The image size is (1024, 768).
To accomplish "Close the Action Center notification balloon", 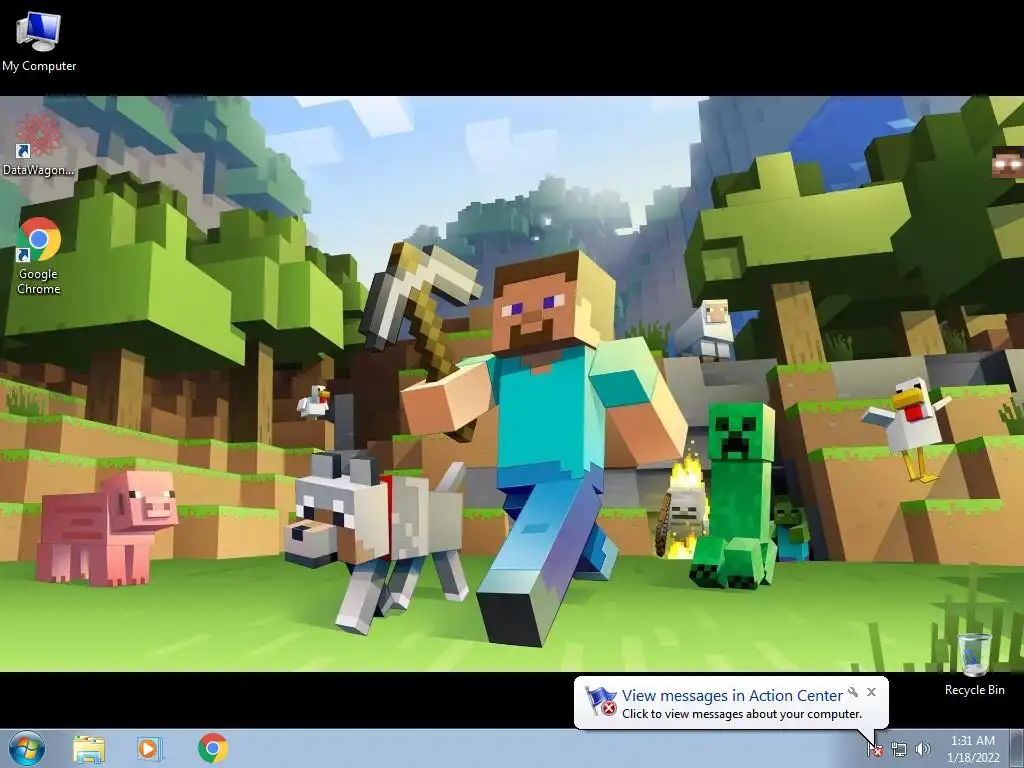I will [871, 692].
